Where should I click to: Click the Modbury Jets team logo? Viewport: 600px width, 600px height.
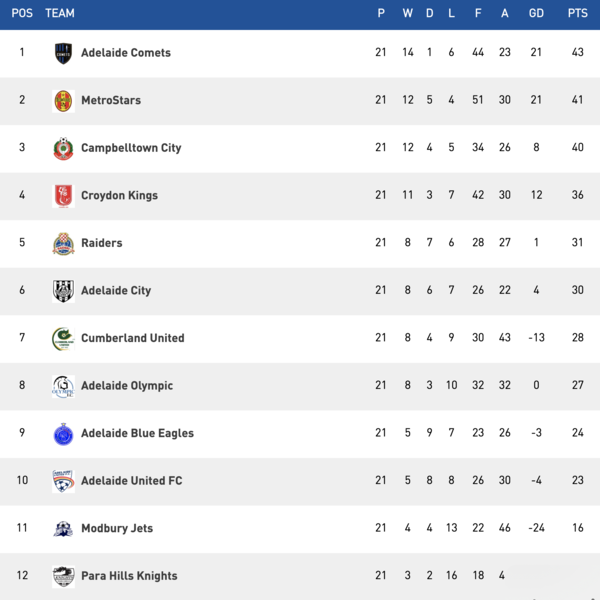63,528
